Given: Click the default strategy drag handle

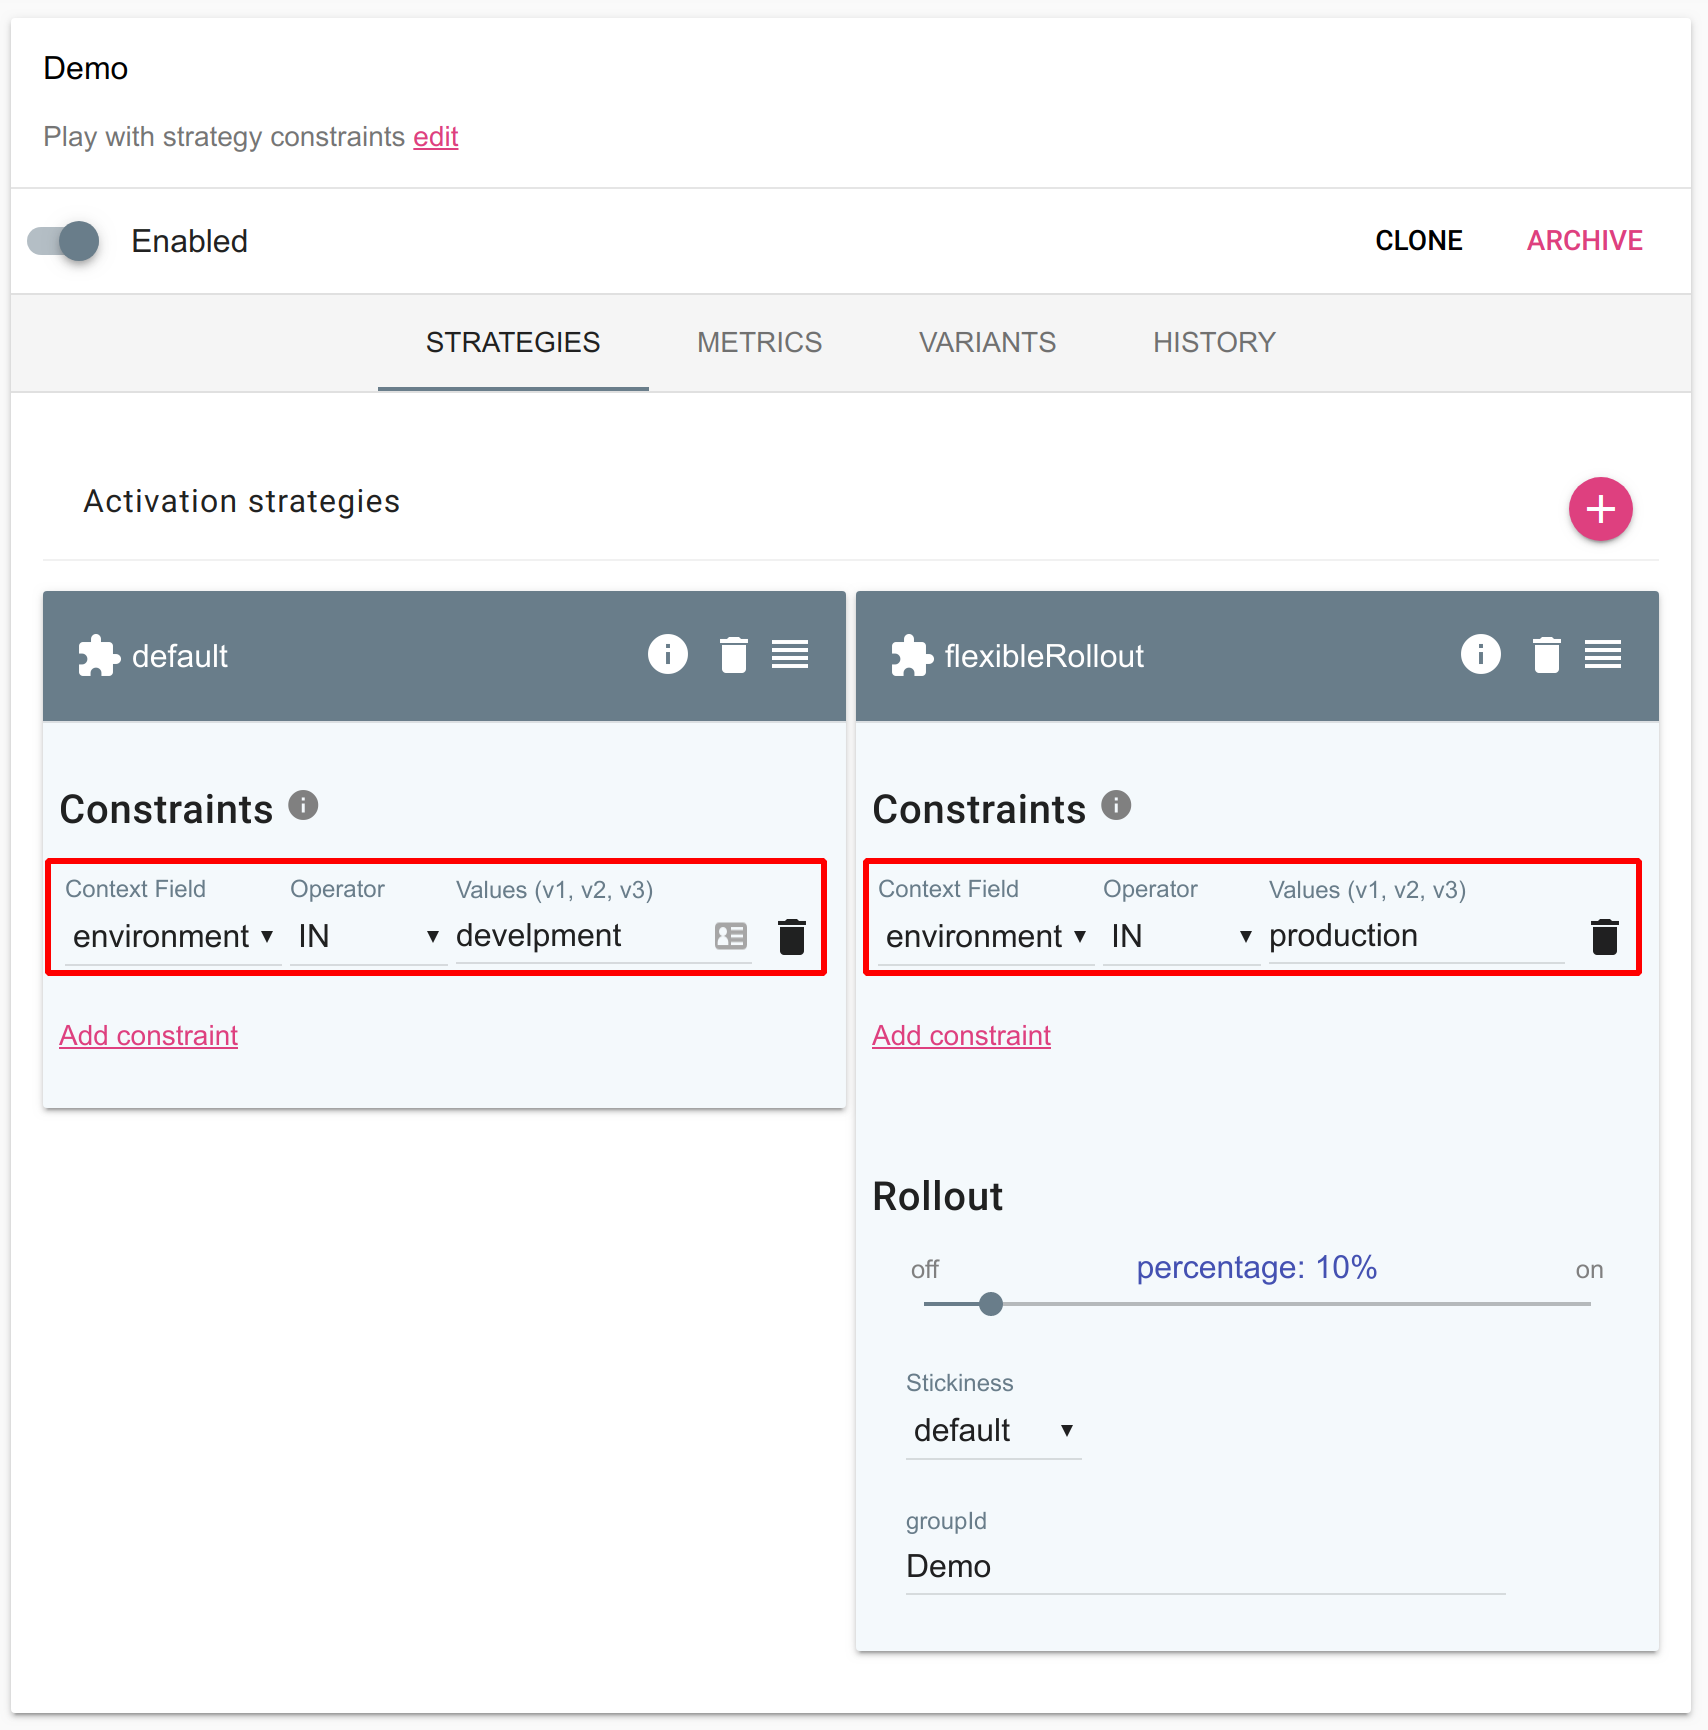Looking at the screenshot, I should [x=790, y=655].
